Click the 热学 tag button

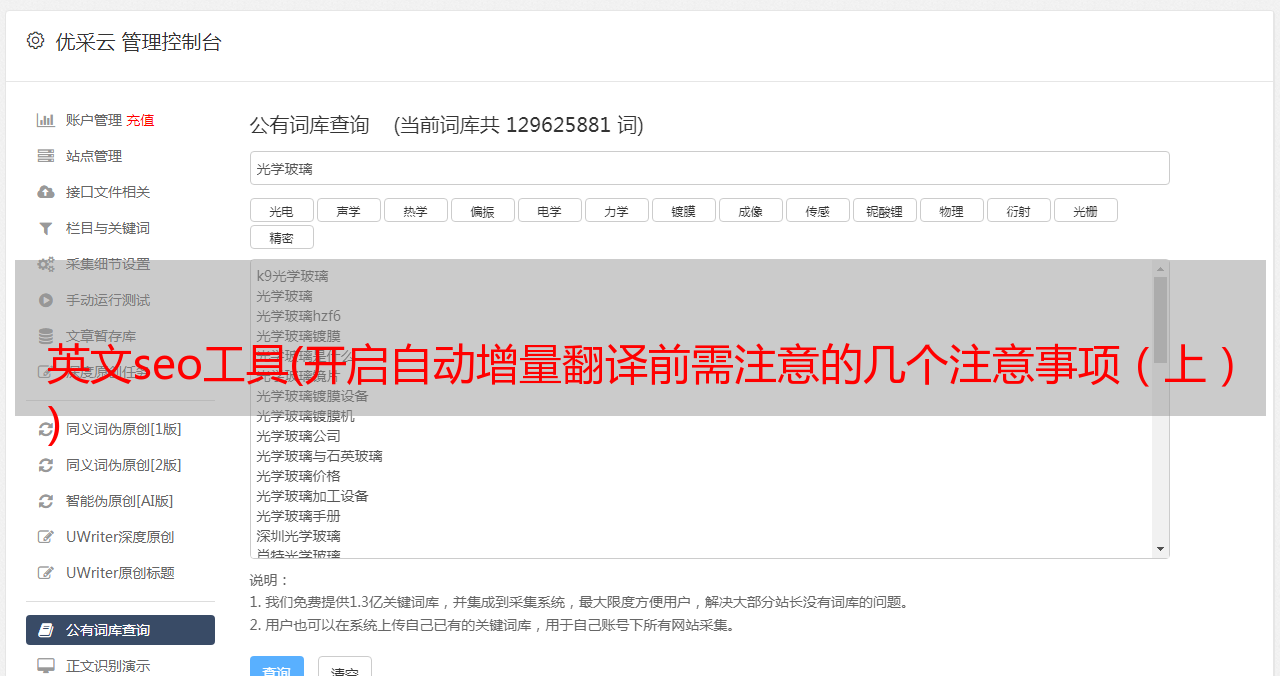click(415, 210)
